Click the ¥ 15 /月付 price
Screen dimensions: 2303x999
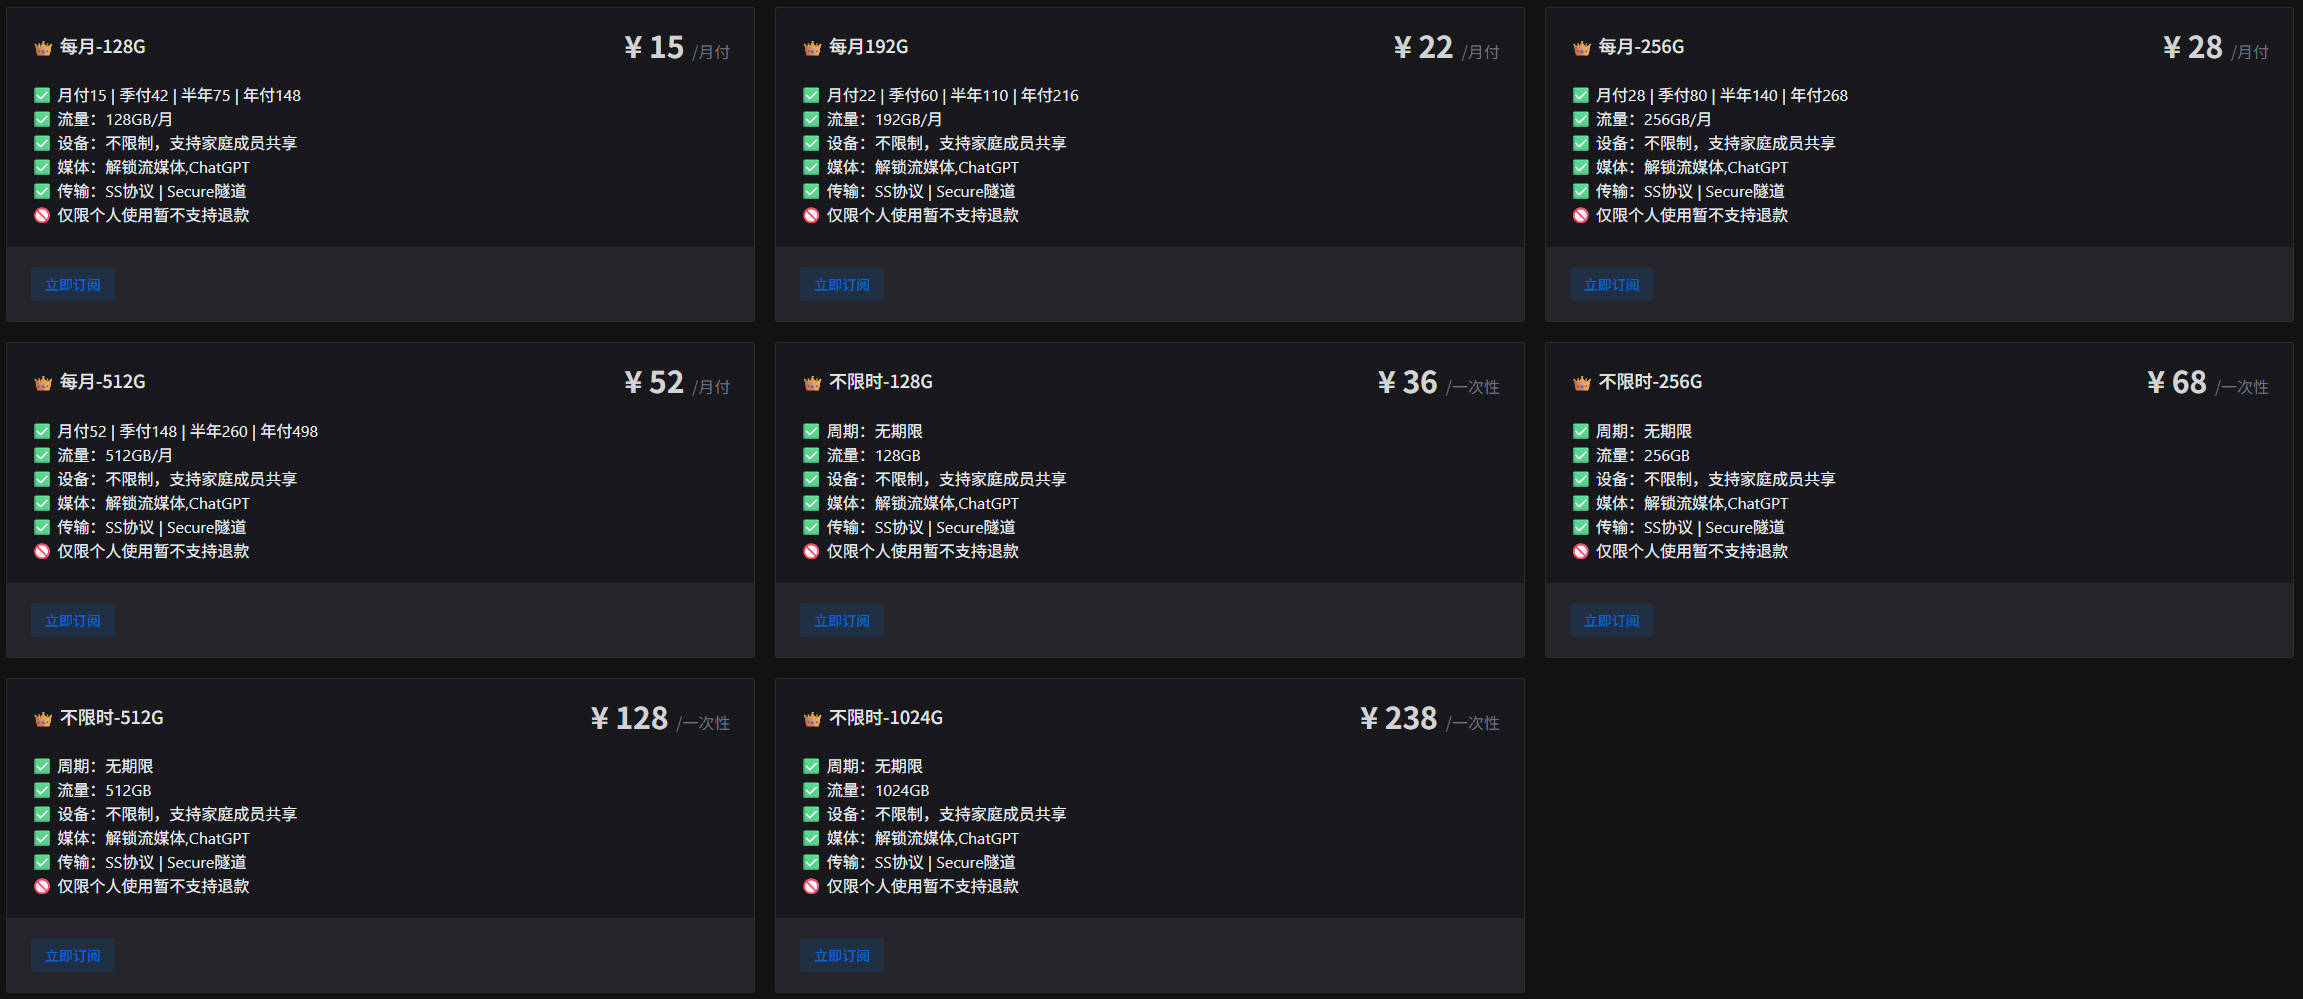pyautogui.click(x=677, y=48)
